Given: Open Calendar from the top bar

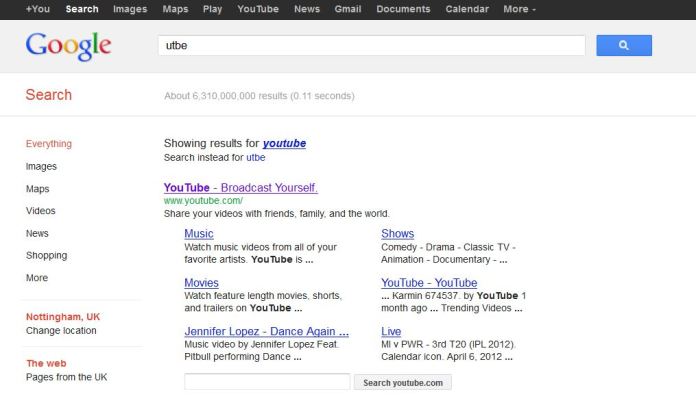Looking at the screenshot, I should [465, 9].
